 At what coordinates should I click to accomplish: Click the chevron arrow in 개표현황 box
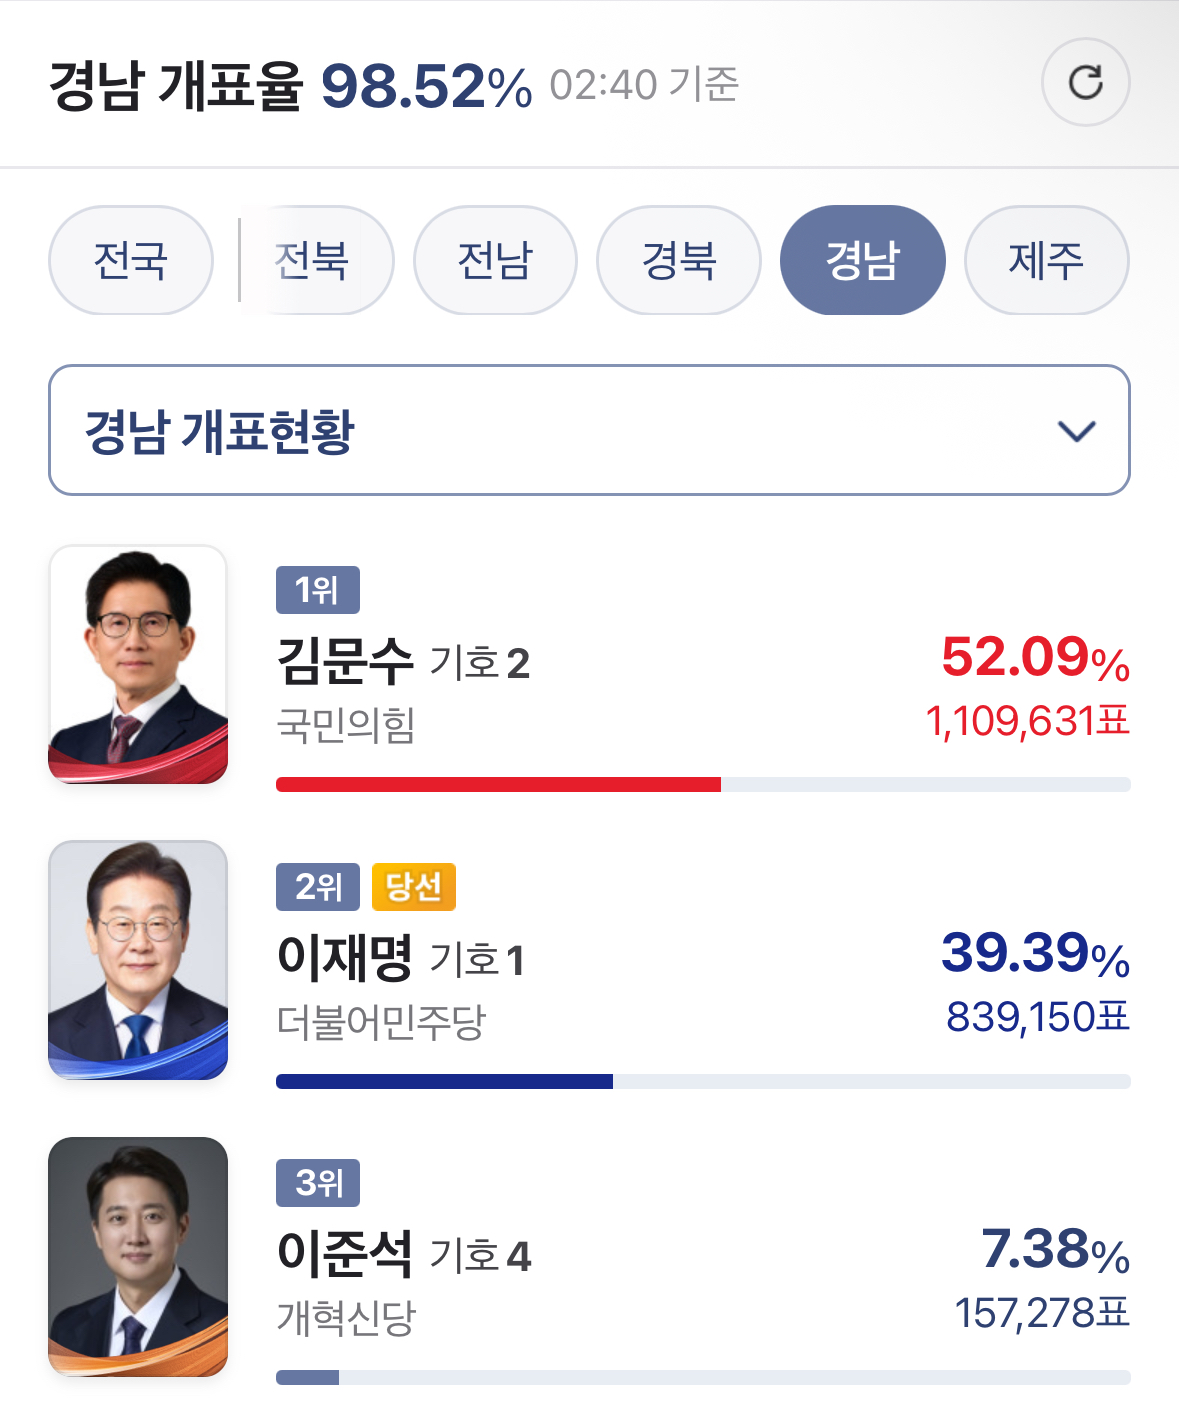pyautogui.click(x=1077, y=431)
